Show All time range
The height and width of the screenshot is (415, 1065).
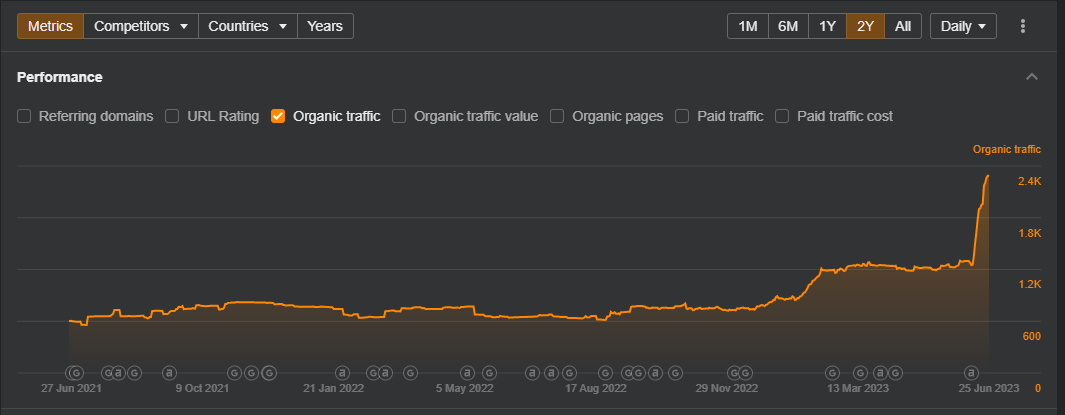tap(903, 26)
